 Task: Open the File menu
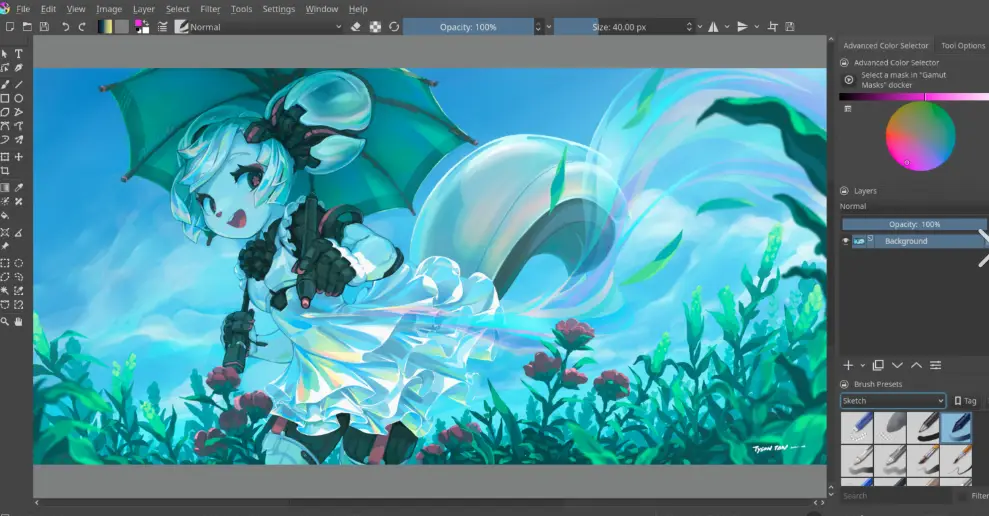(23, 9)
